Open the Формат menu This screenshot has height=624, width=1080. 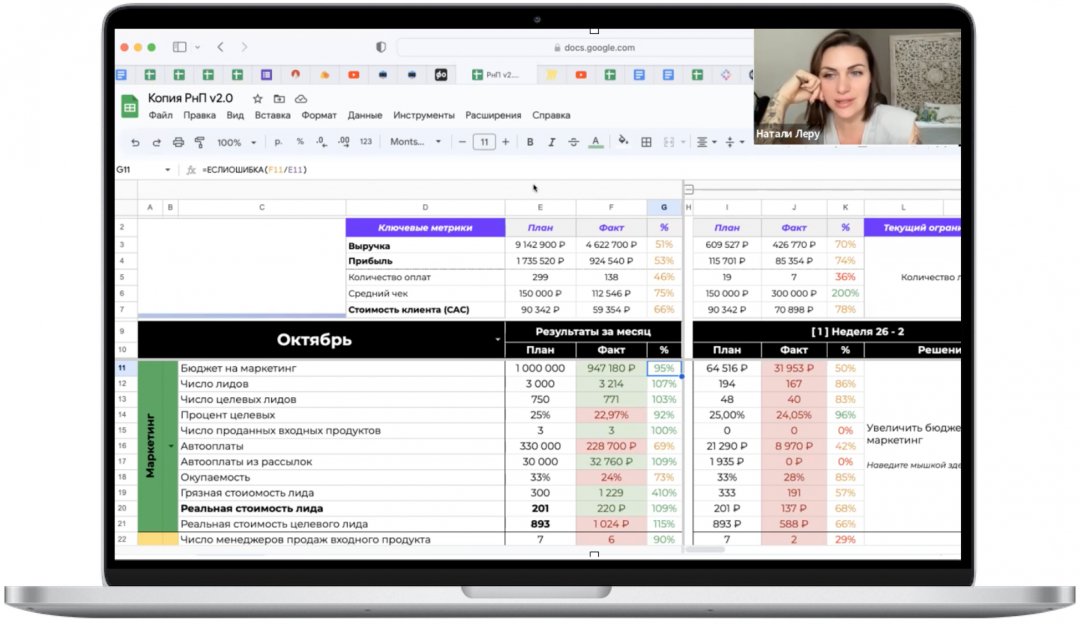pos(319,115)
